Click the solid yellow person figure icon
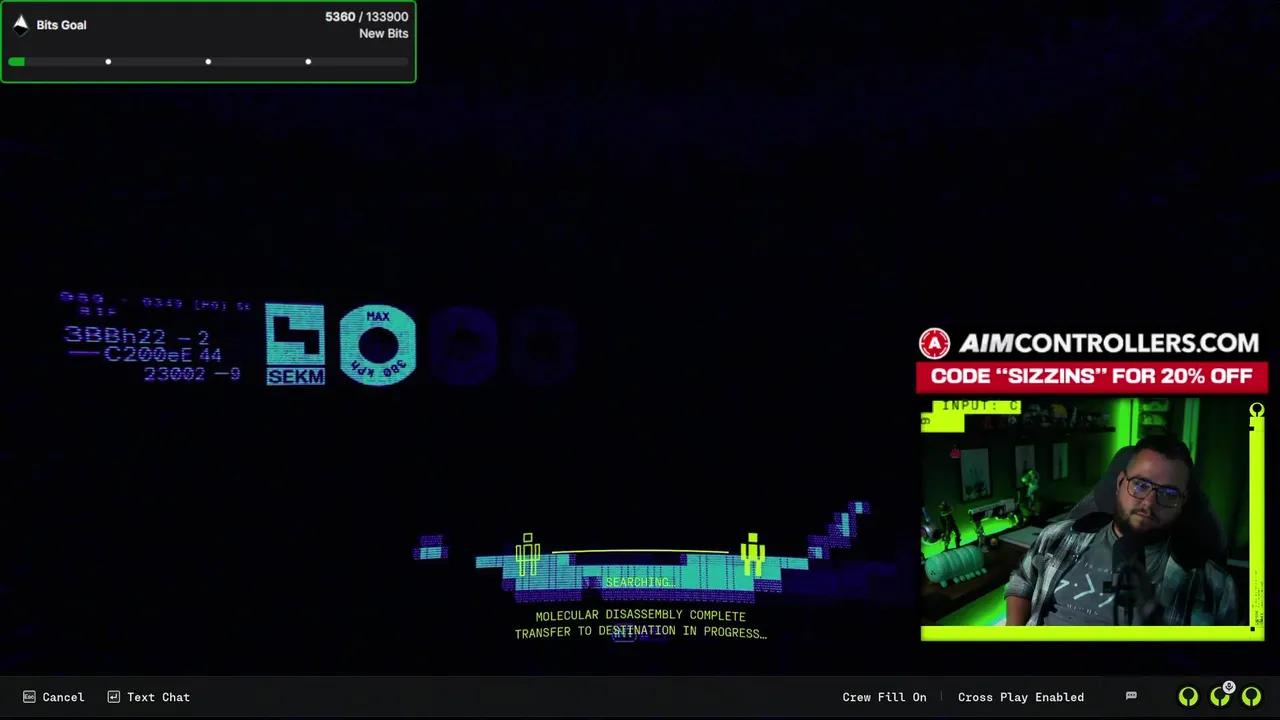The width and height of the screenshot is (1280, 720). (x=752, y=554)
